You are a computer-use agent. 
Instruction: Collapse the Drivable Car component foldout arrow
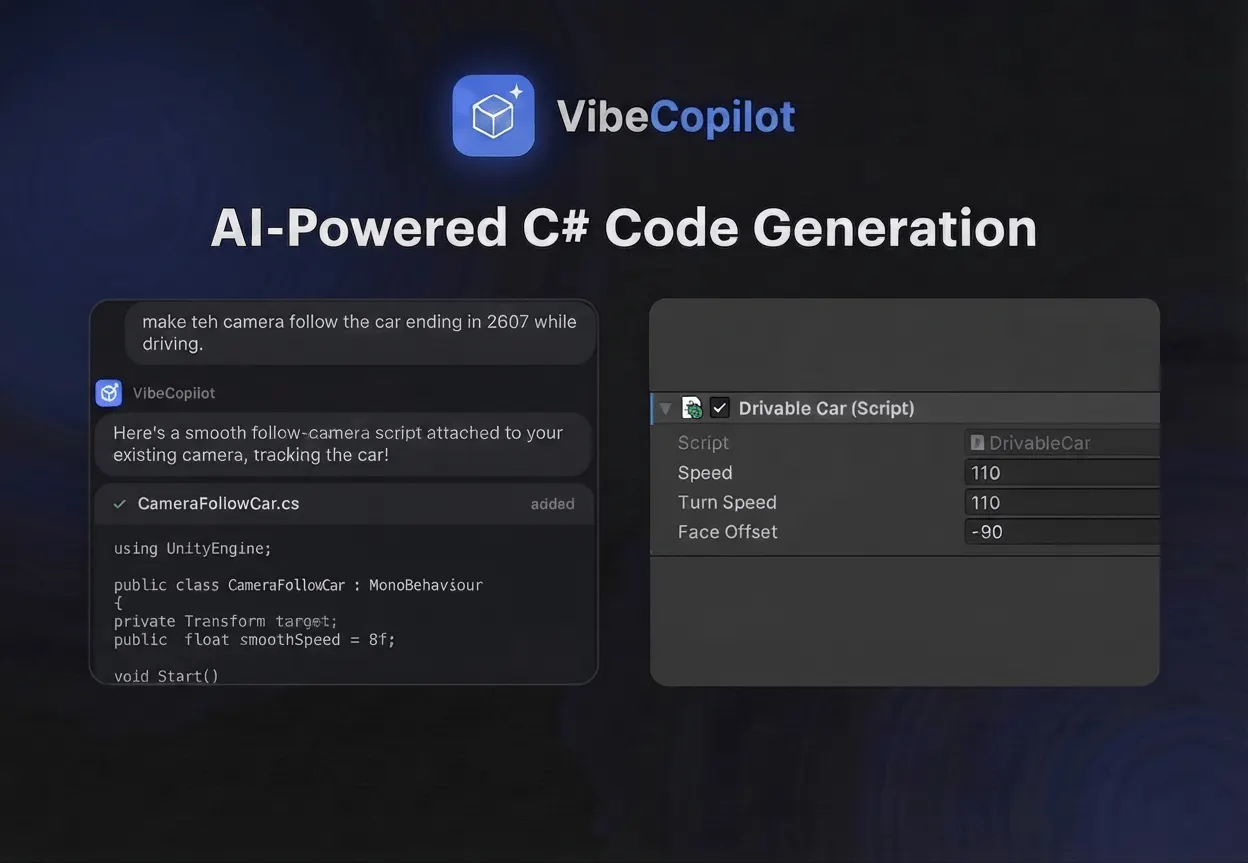(666, 409)
